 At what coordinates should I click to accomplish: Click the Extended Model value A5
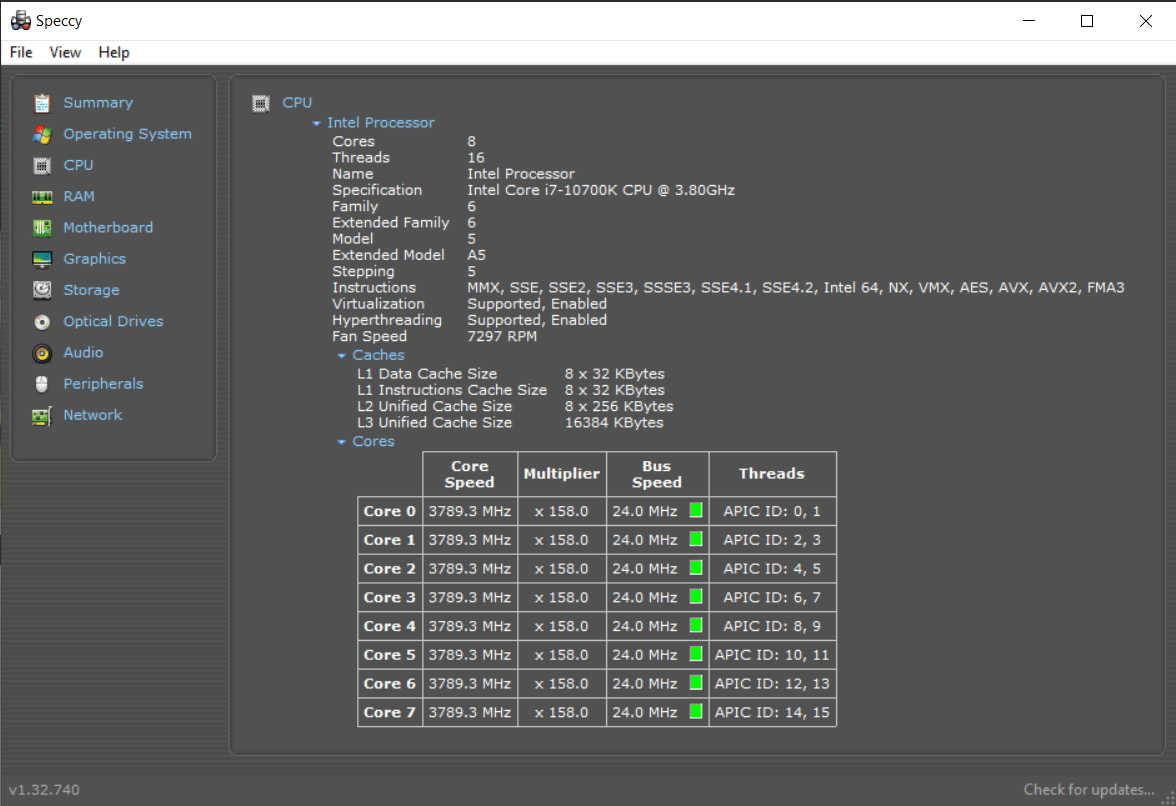coord(476,255)
